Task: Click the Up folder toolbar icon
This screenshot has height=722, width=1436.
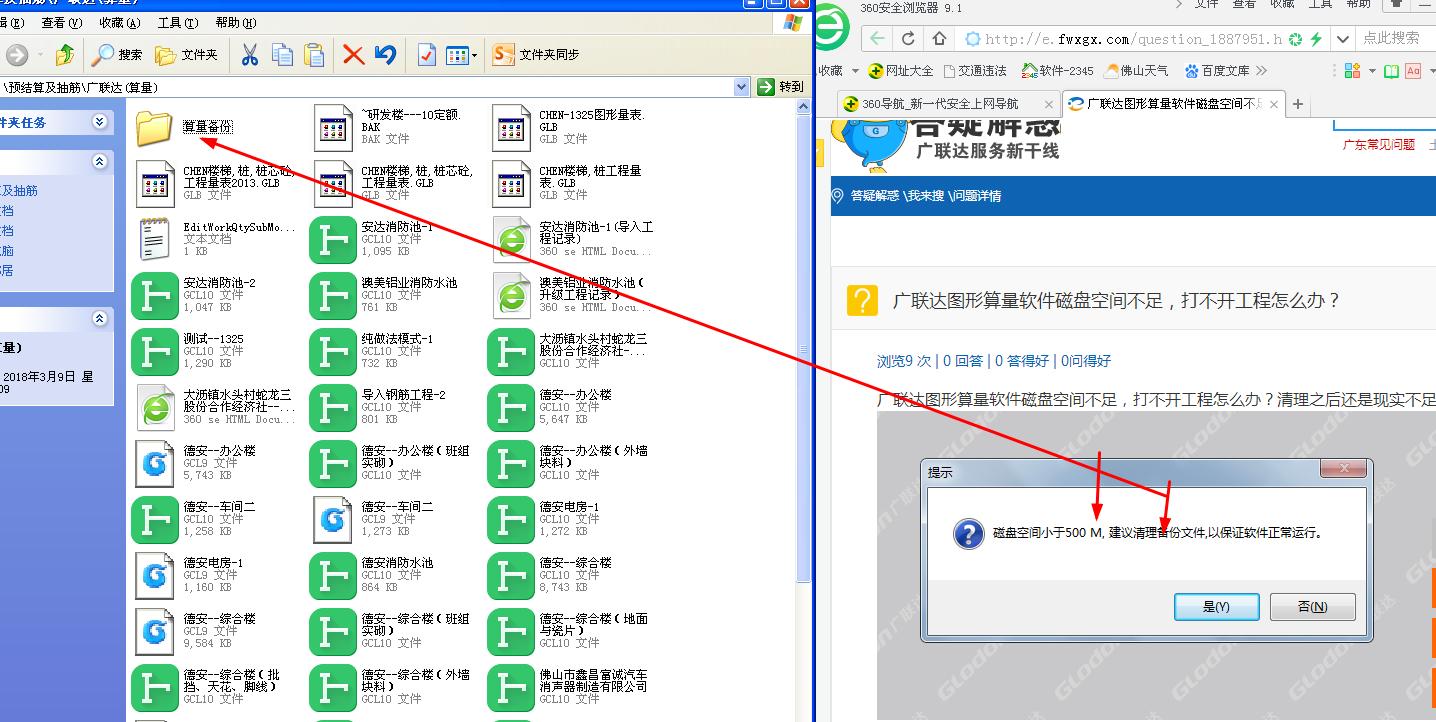Action: coord(65,54)
